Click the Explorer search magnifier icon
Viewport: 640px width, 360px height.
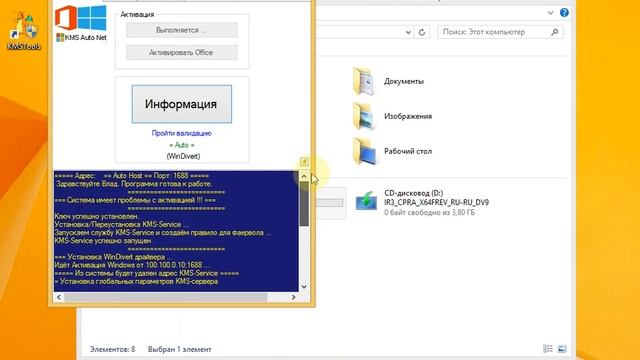pyautogui.click(x=554, y=32)
